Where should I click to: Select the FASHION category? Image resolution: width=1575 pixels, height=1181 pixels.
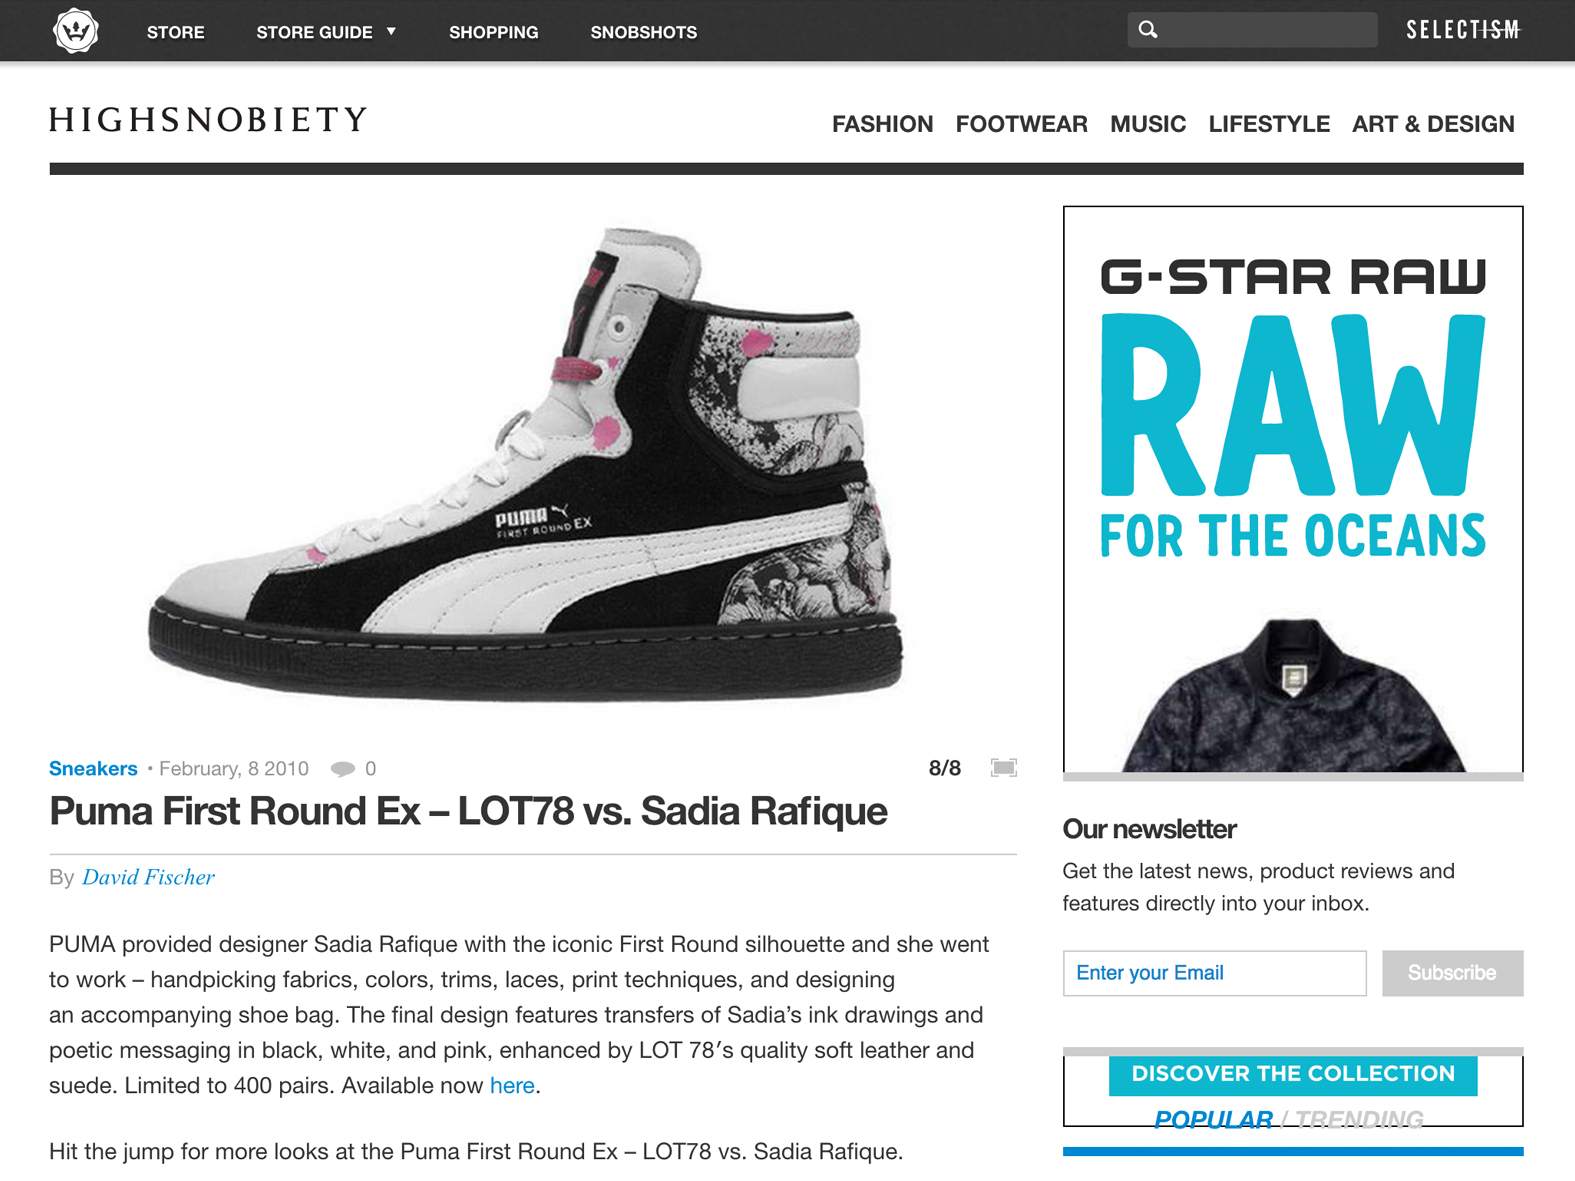pyautogui.click(x=882, y=124)
